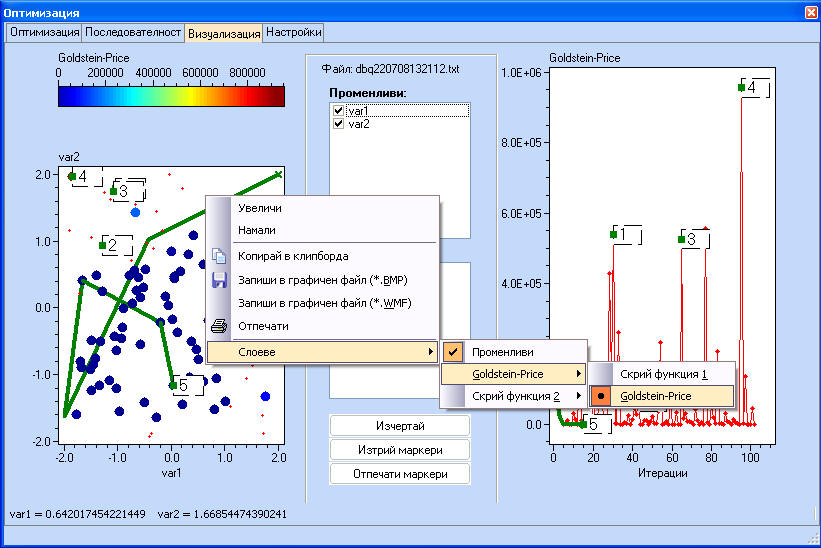The image size is (821, 548).
Task: Toggle the var2 variable checkbox
Action: pos(339,124)
